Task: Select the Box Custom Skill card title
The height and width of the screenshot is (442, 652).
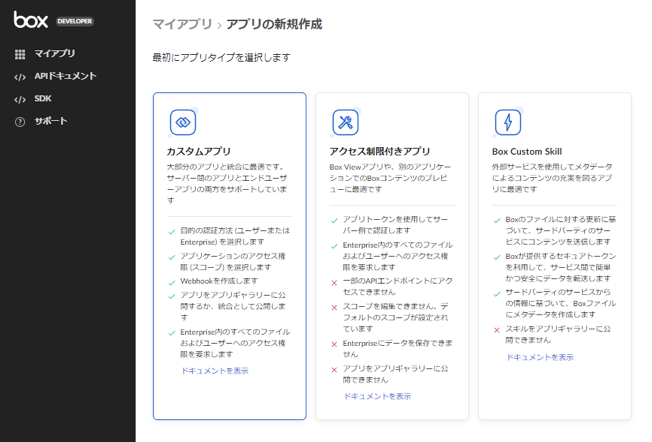Action: pos(527,151)
